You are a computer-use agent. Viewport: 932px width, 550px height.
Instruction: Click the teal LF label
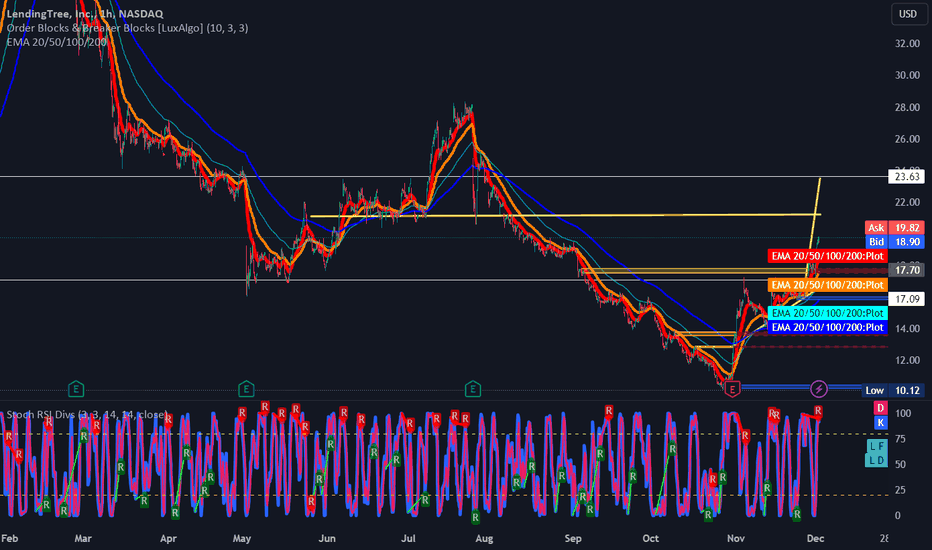(x=876, y=446)
